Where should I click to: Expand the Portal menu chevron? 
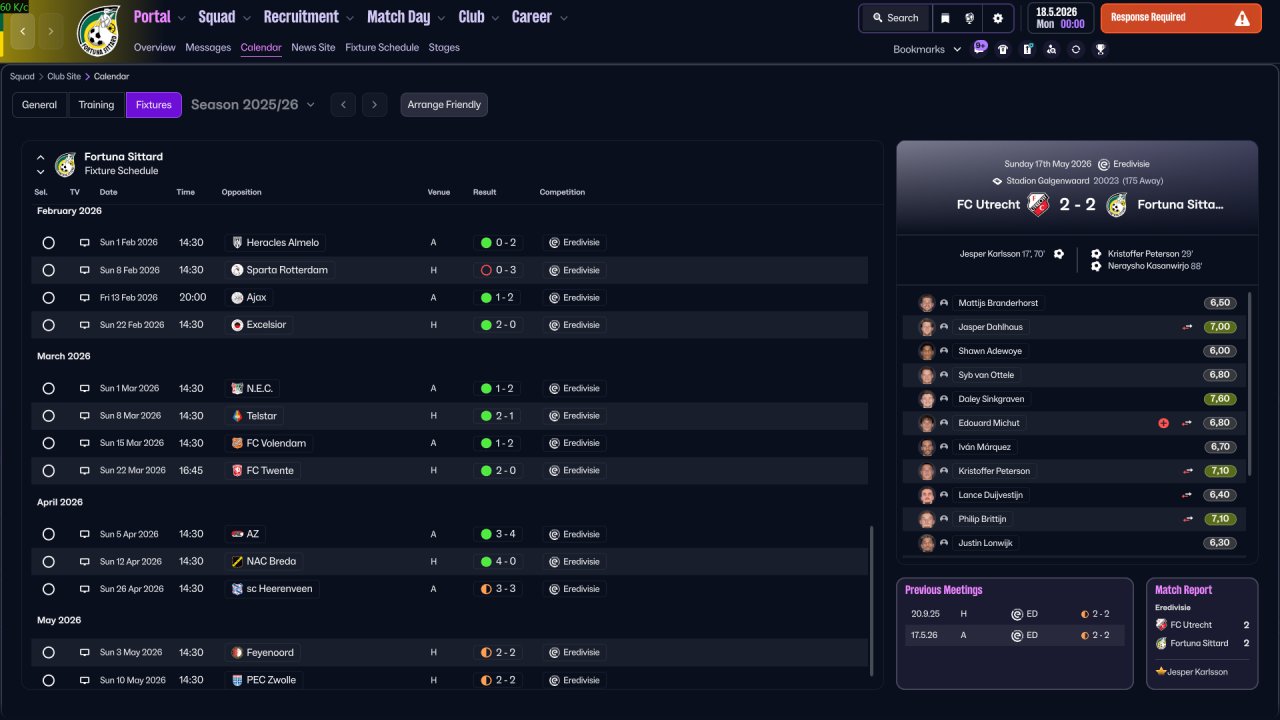tap(181, 18)
